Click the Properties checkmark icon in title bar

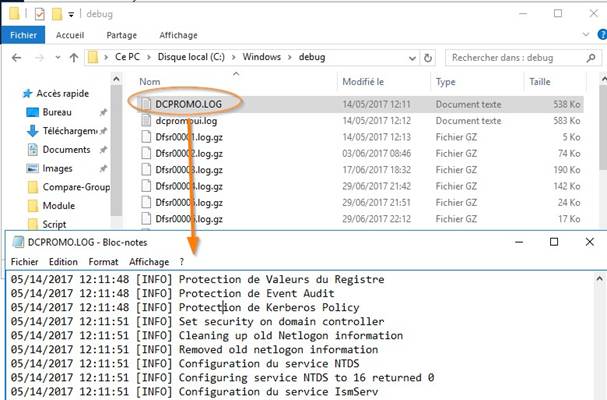point(39,14)
